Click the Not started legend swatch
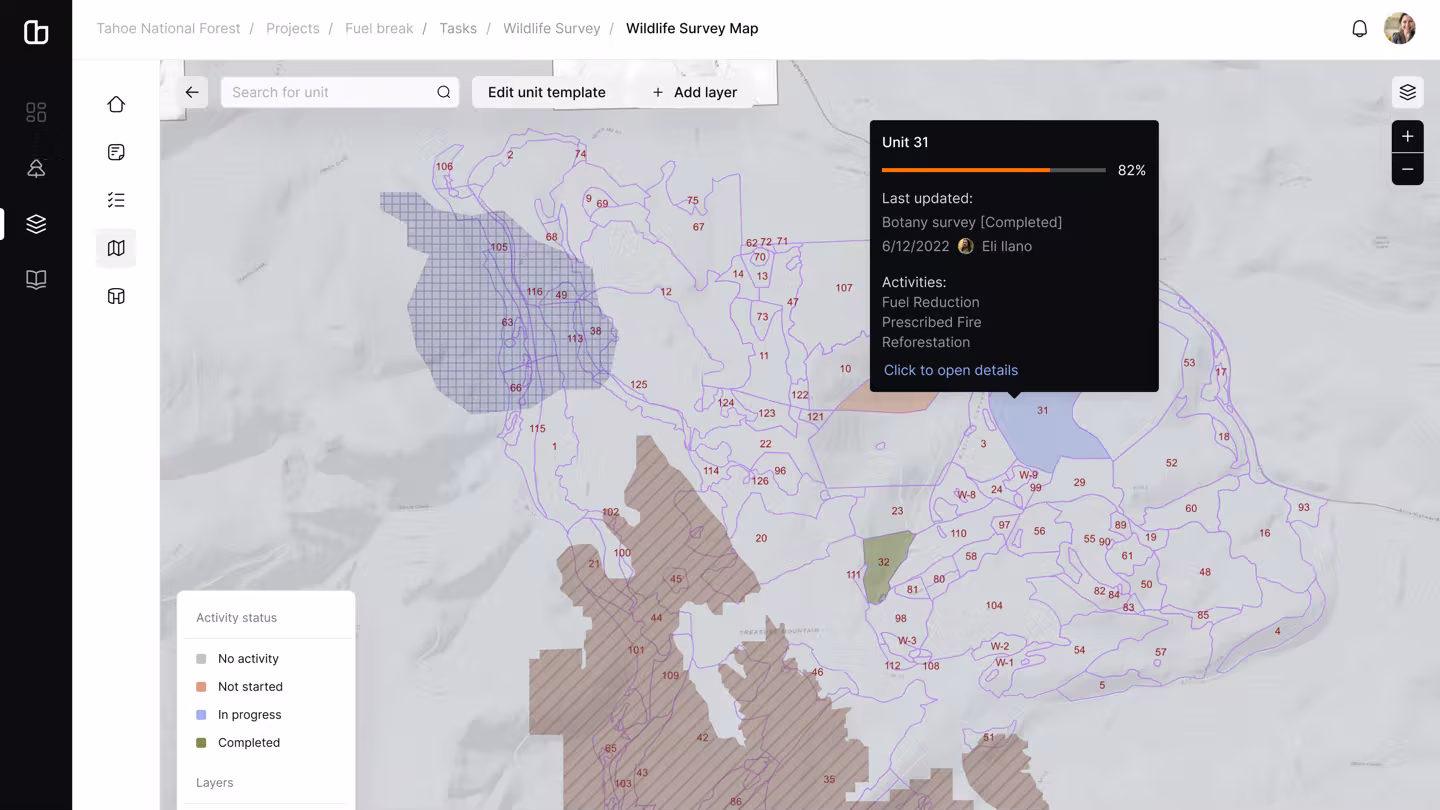The image size is (1440, 810). click(201, 687)
